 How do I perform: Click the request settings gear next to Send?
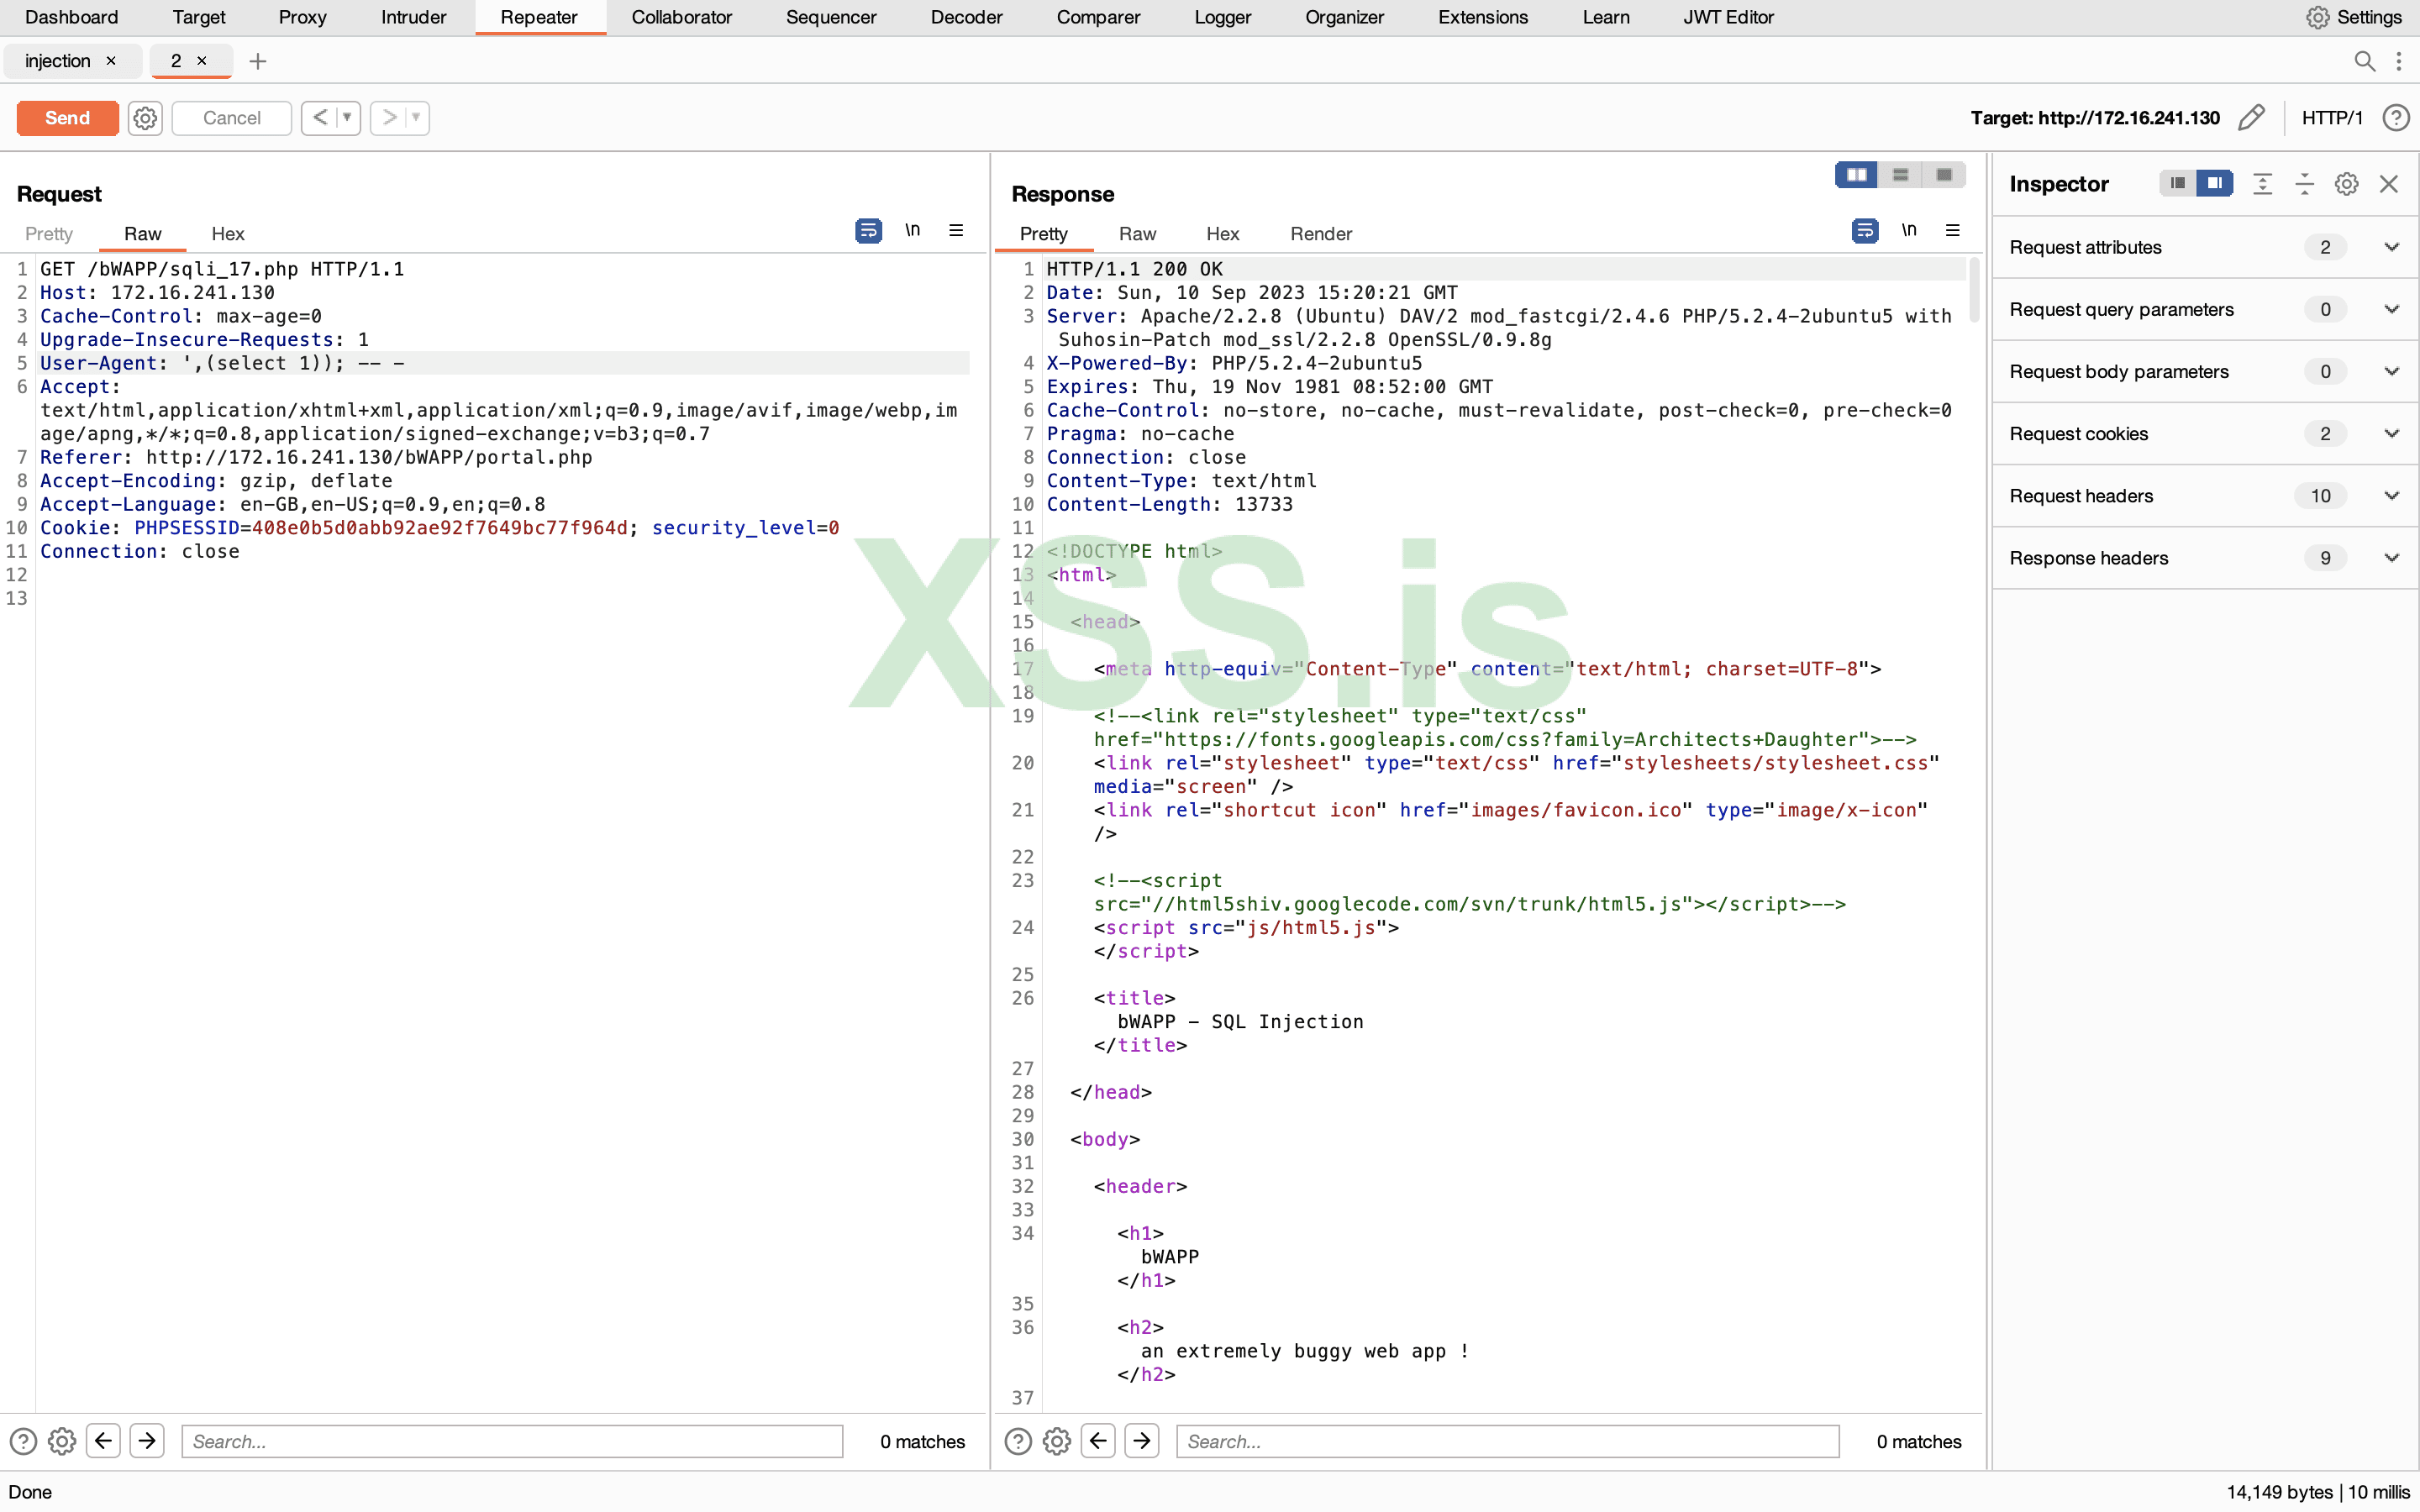[145, 118]
